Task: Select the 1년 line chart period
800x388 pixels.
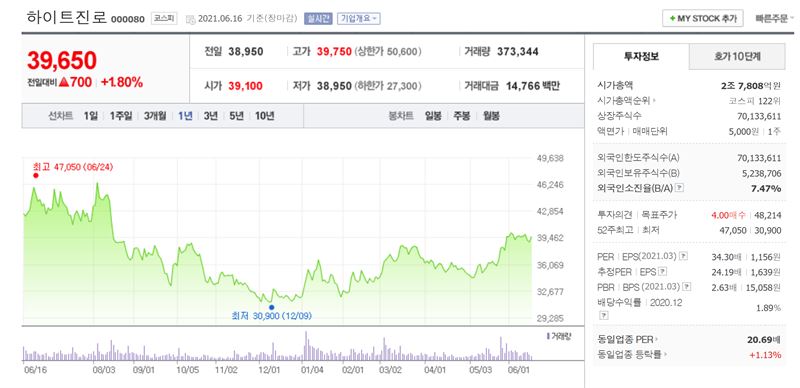Action: (x=185, y=116)
